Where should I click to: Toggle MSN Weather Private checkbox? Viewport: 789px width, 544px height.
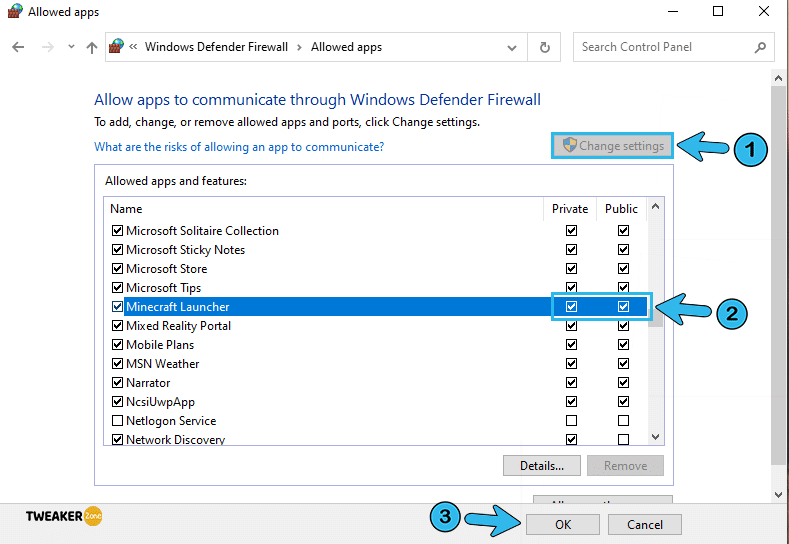tap(571, 363)
